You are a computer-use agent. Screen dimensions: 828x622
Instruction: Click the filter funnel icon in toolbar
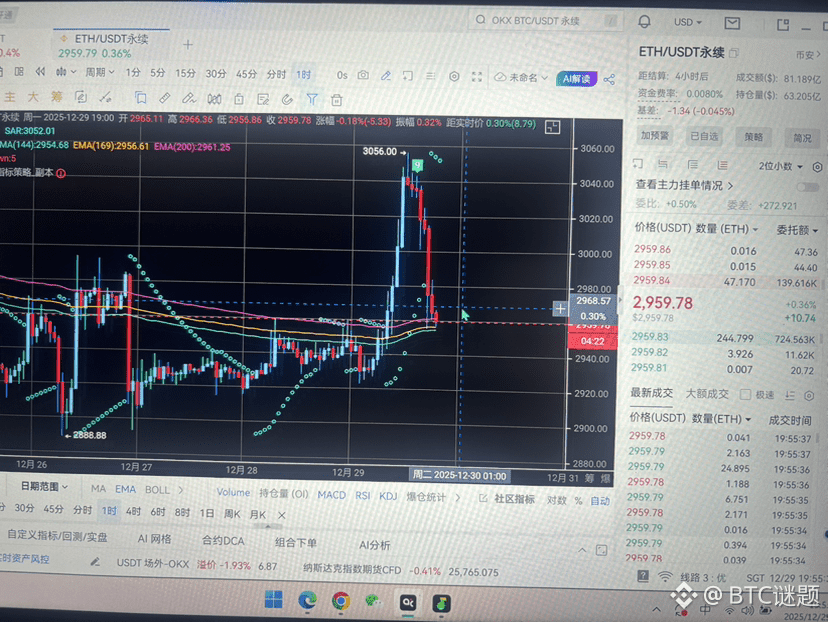pos(312,99)
